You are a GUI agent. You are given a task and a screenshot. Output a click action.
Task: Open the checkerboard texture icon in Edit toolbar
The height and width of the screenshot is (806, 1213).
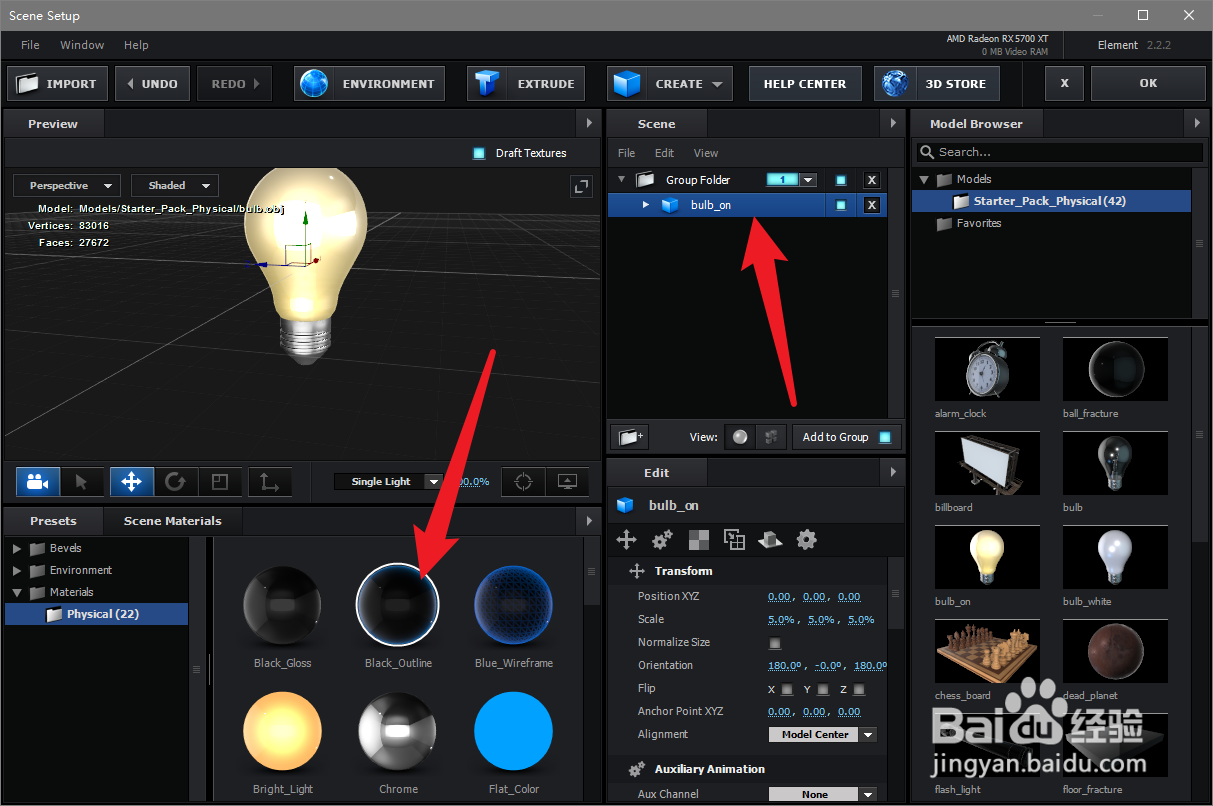click(698, 540)
